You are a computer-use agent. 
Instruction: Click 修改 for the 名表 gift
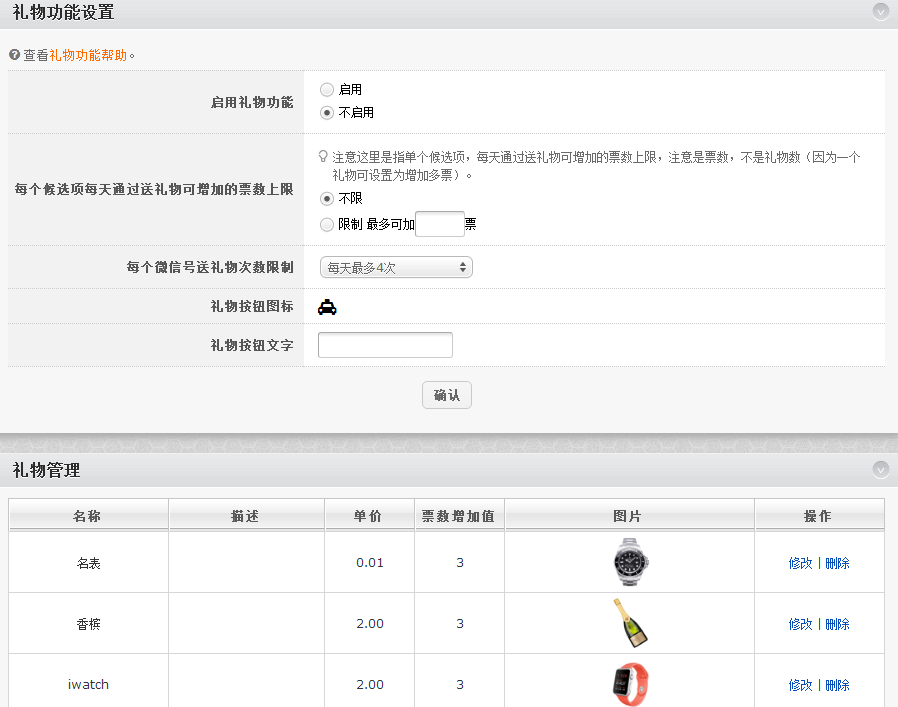[x=800, y=563]
